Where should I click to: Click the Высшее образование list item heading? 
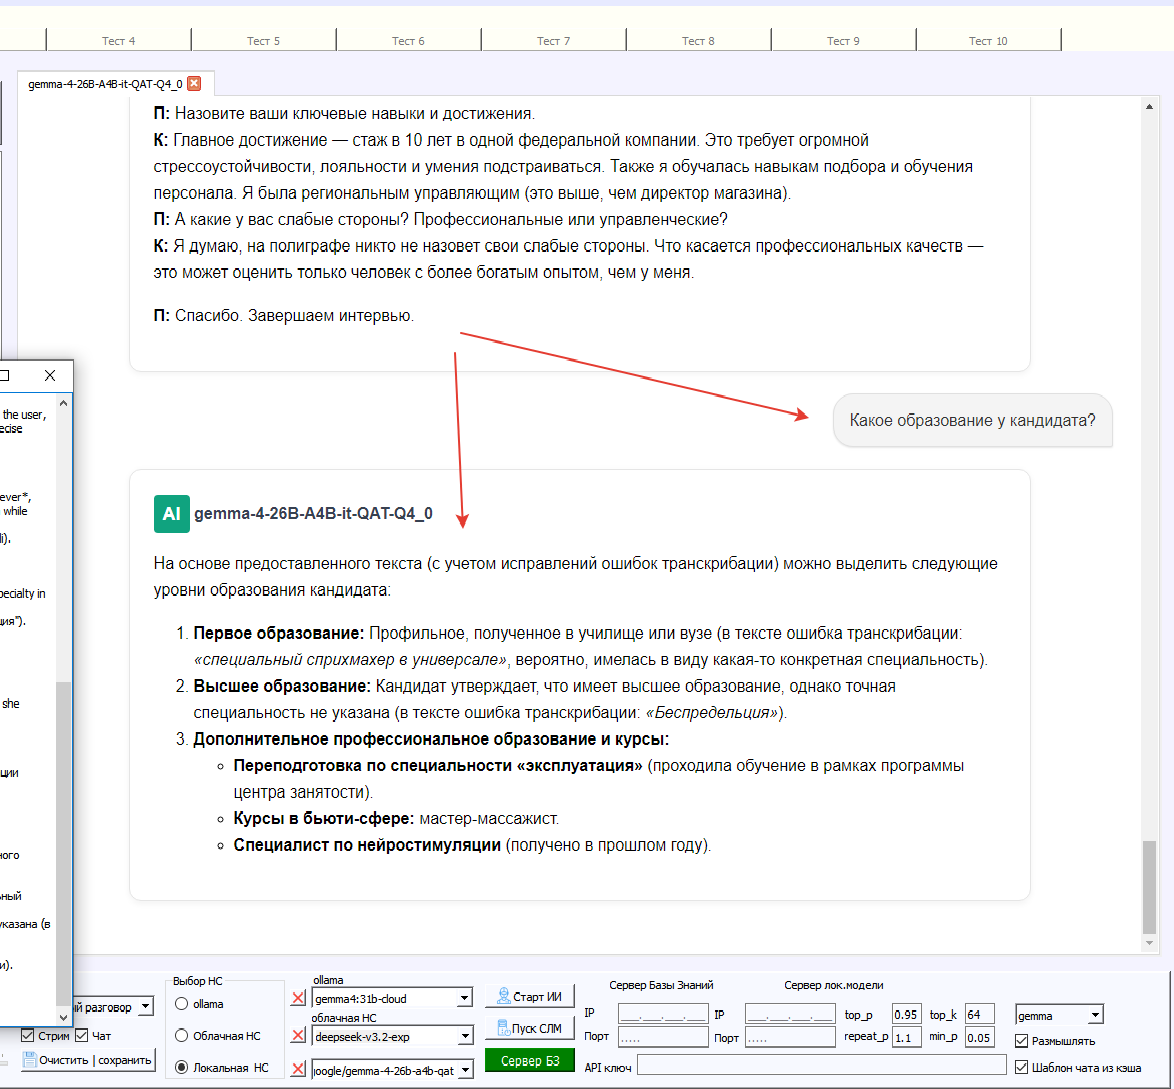(282, 686)
